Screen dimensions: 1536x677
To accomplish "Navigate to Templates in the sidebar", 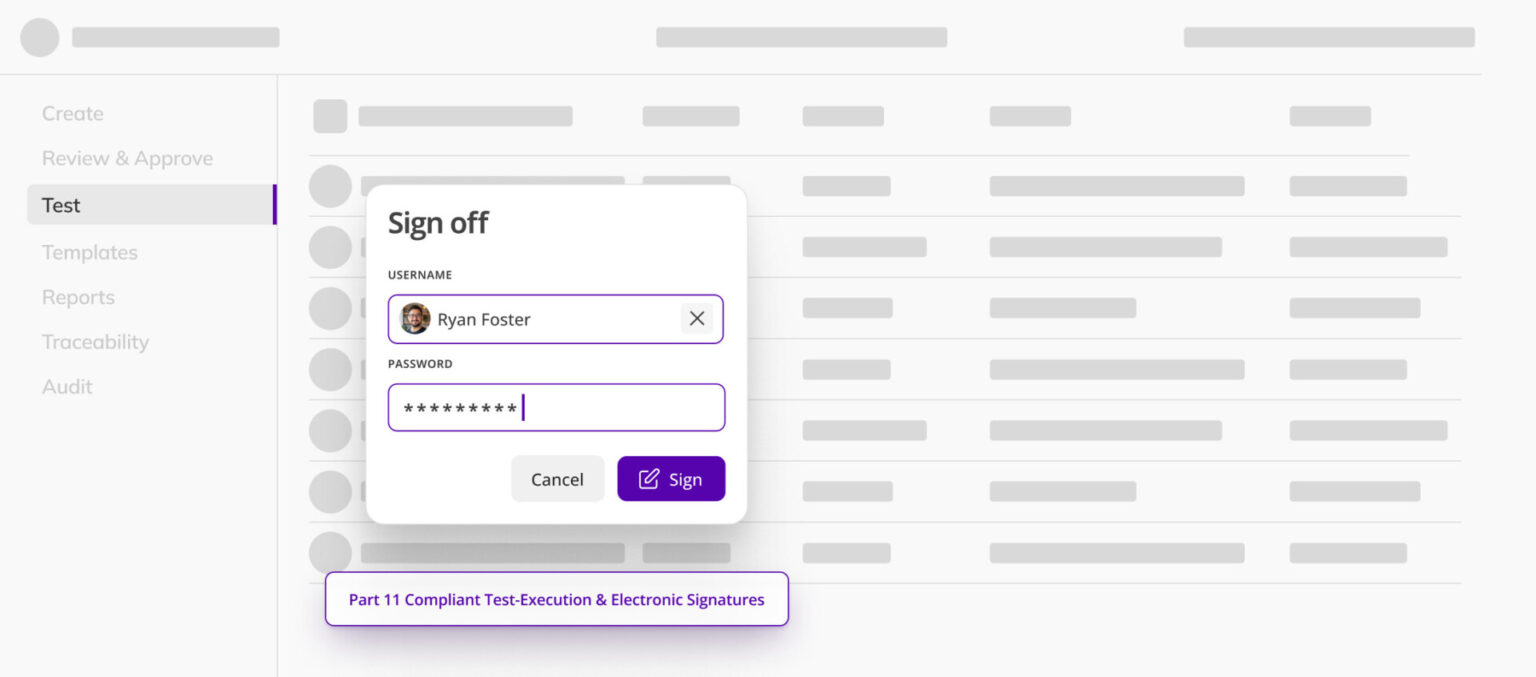I will (x=89, y=252).
